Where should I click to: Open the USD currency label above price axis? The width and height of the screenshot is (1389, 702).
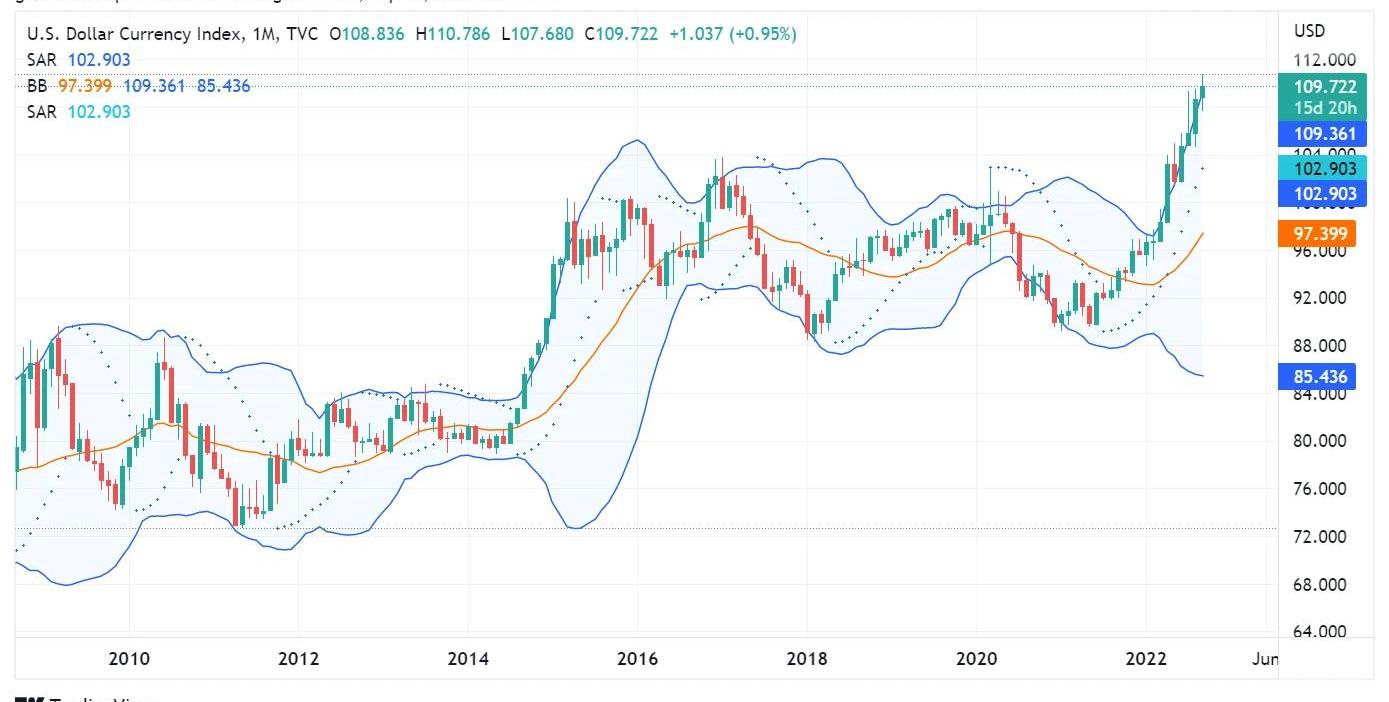(x=1309, y=31)
